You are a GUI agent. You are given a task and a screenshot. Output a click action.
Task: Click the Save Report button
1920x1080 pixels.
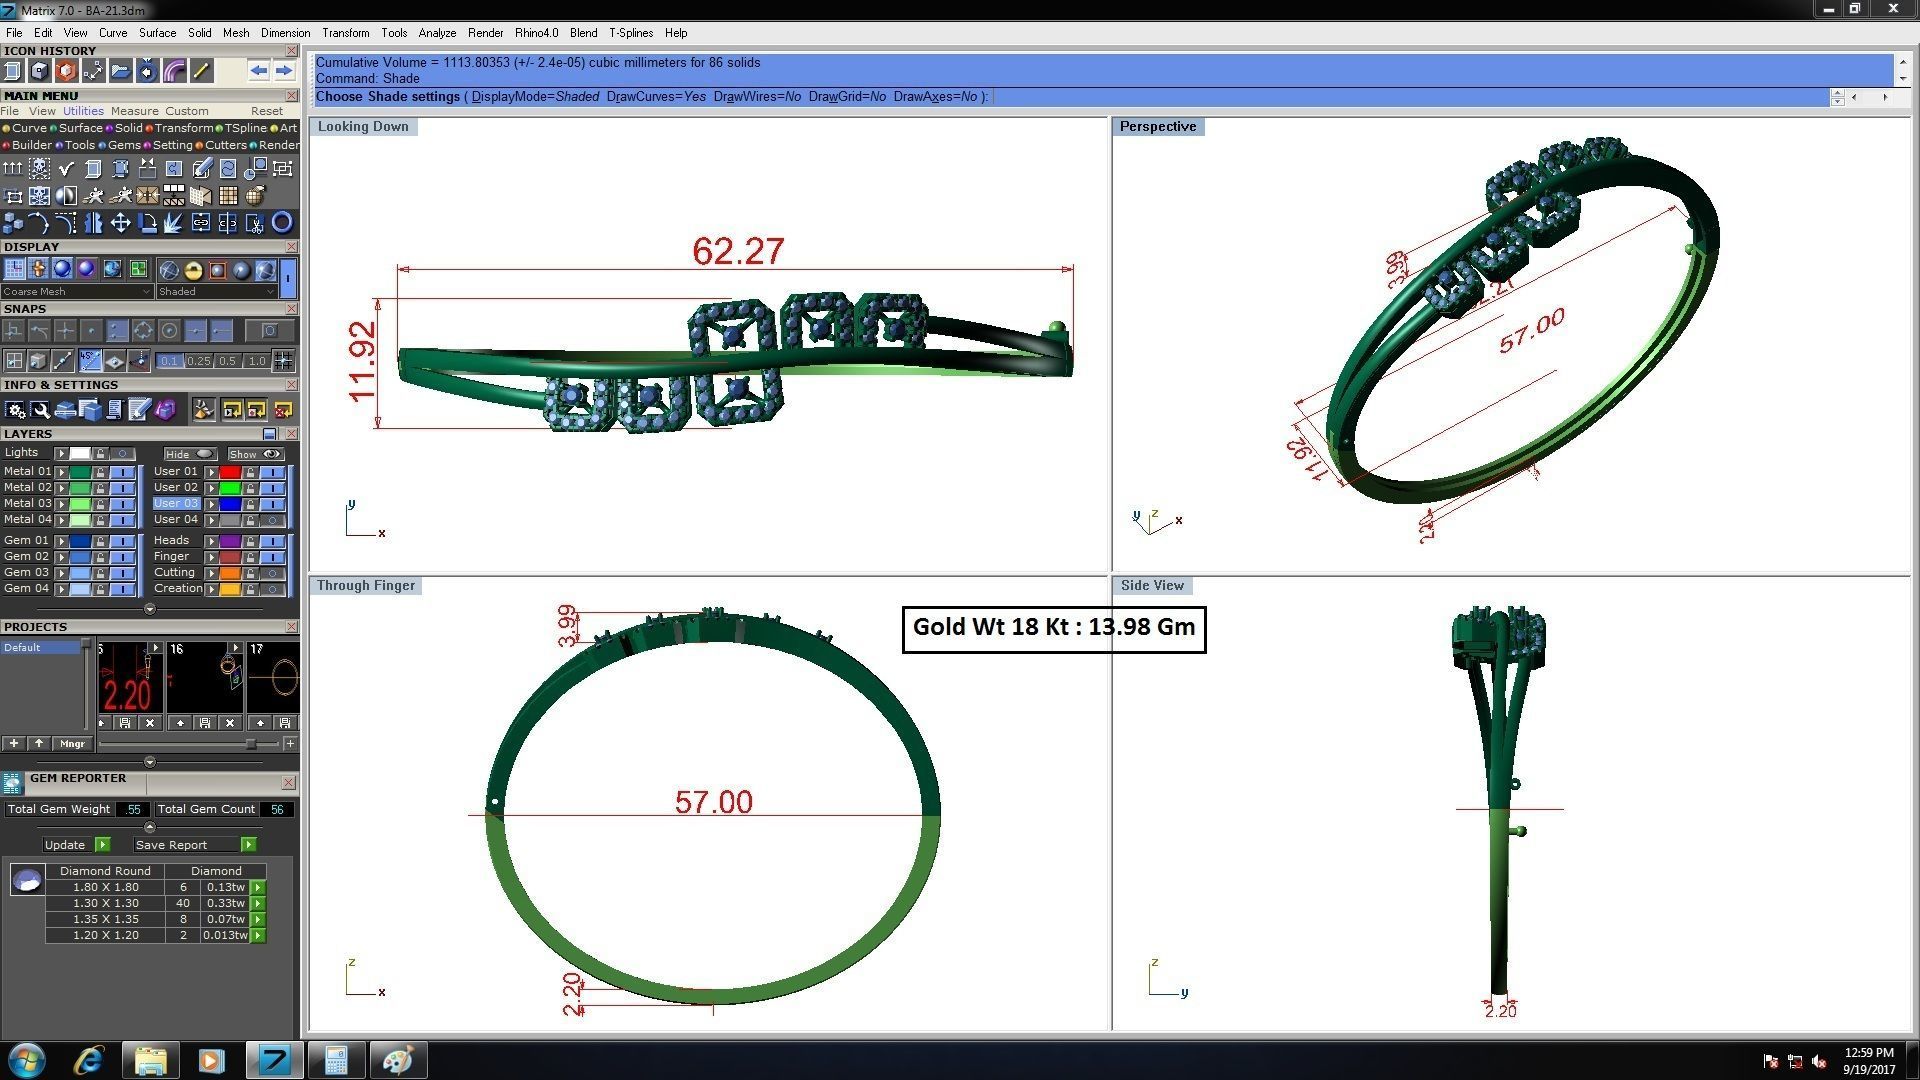(x=185, y=845)
